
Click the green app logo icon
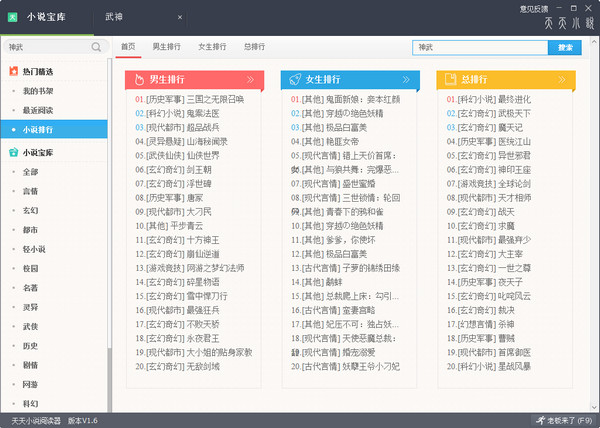13,17
